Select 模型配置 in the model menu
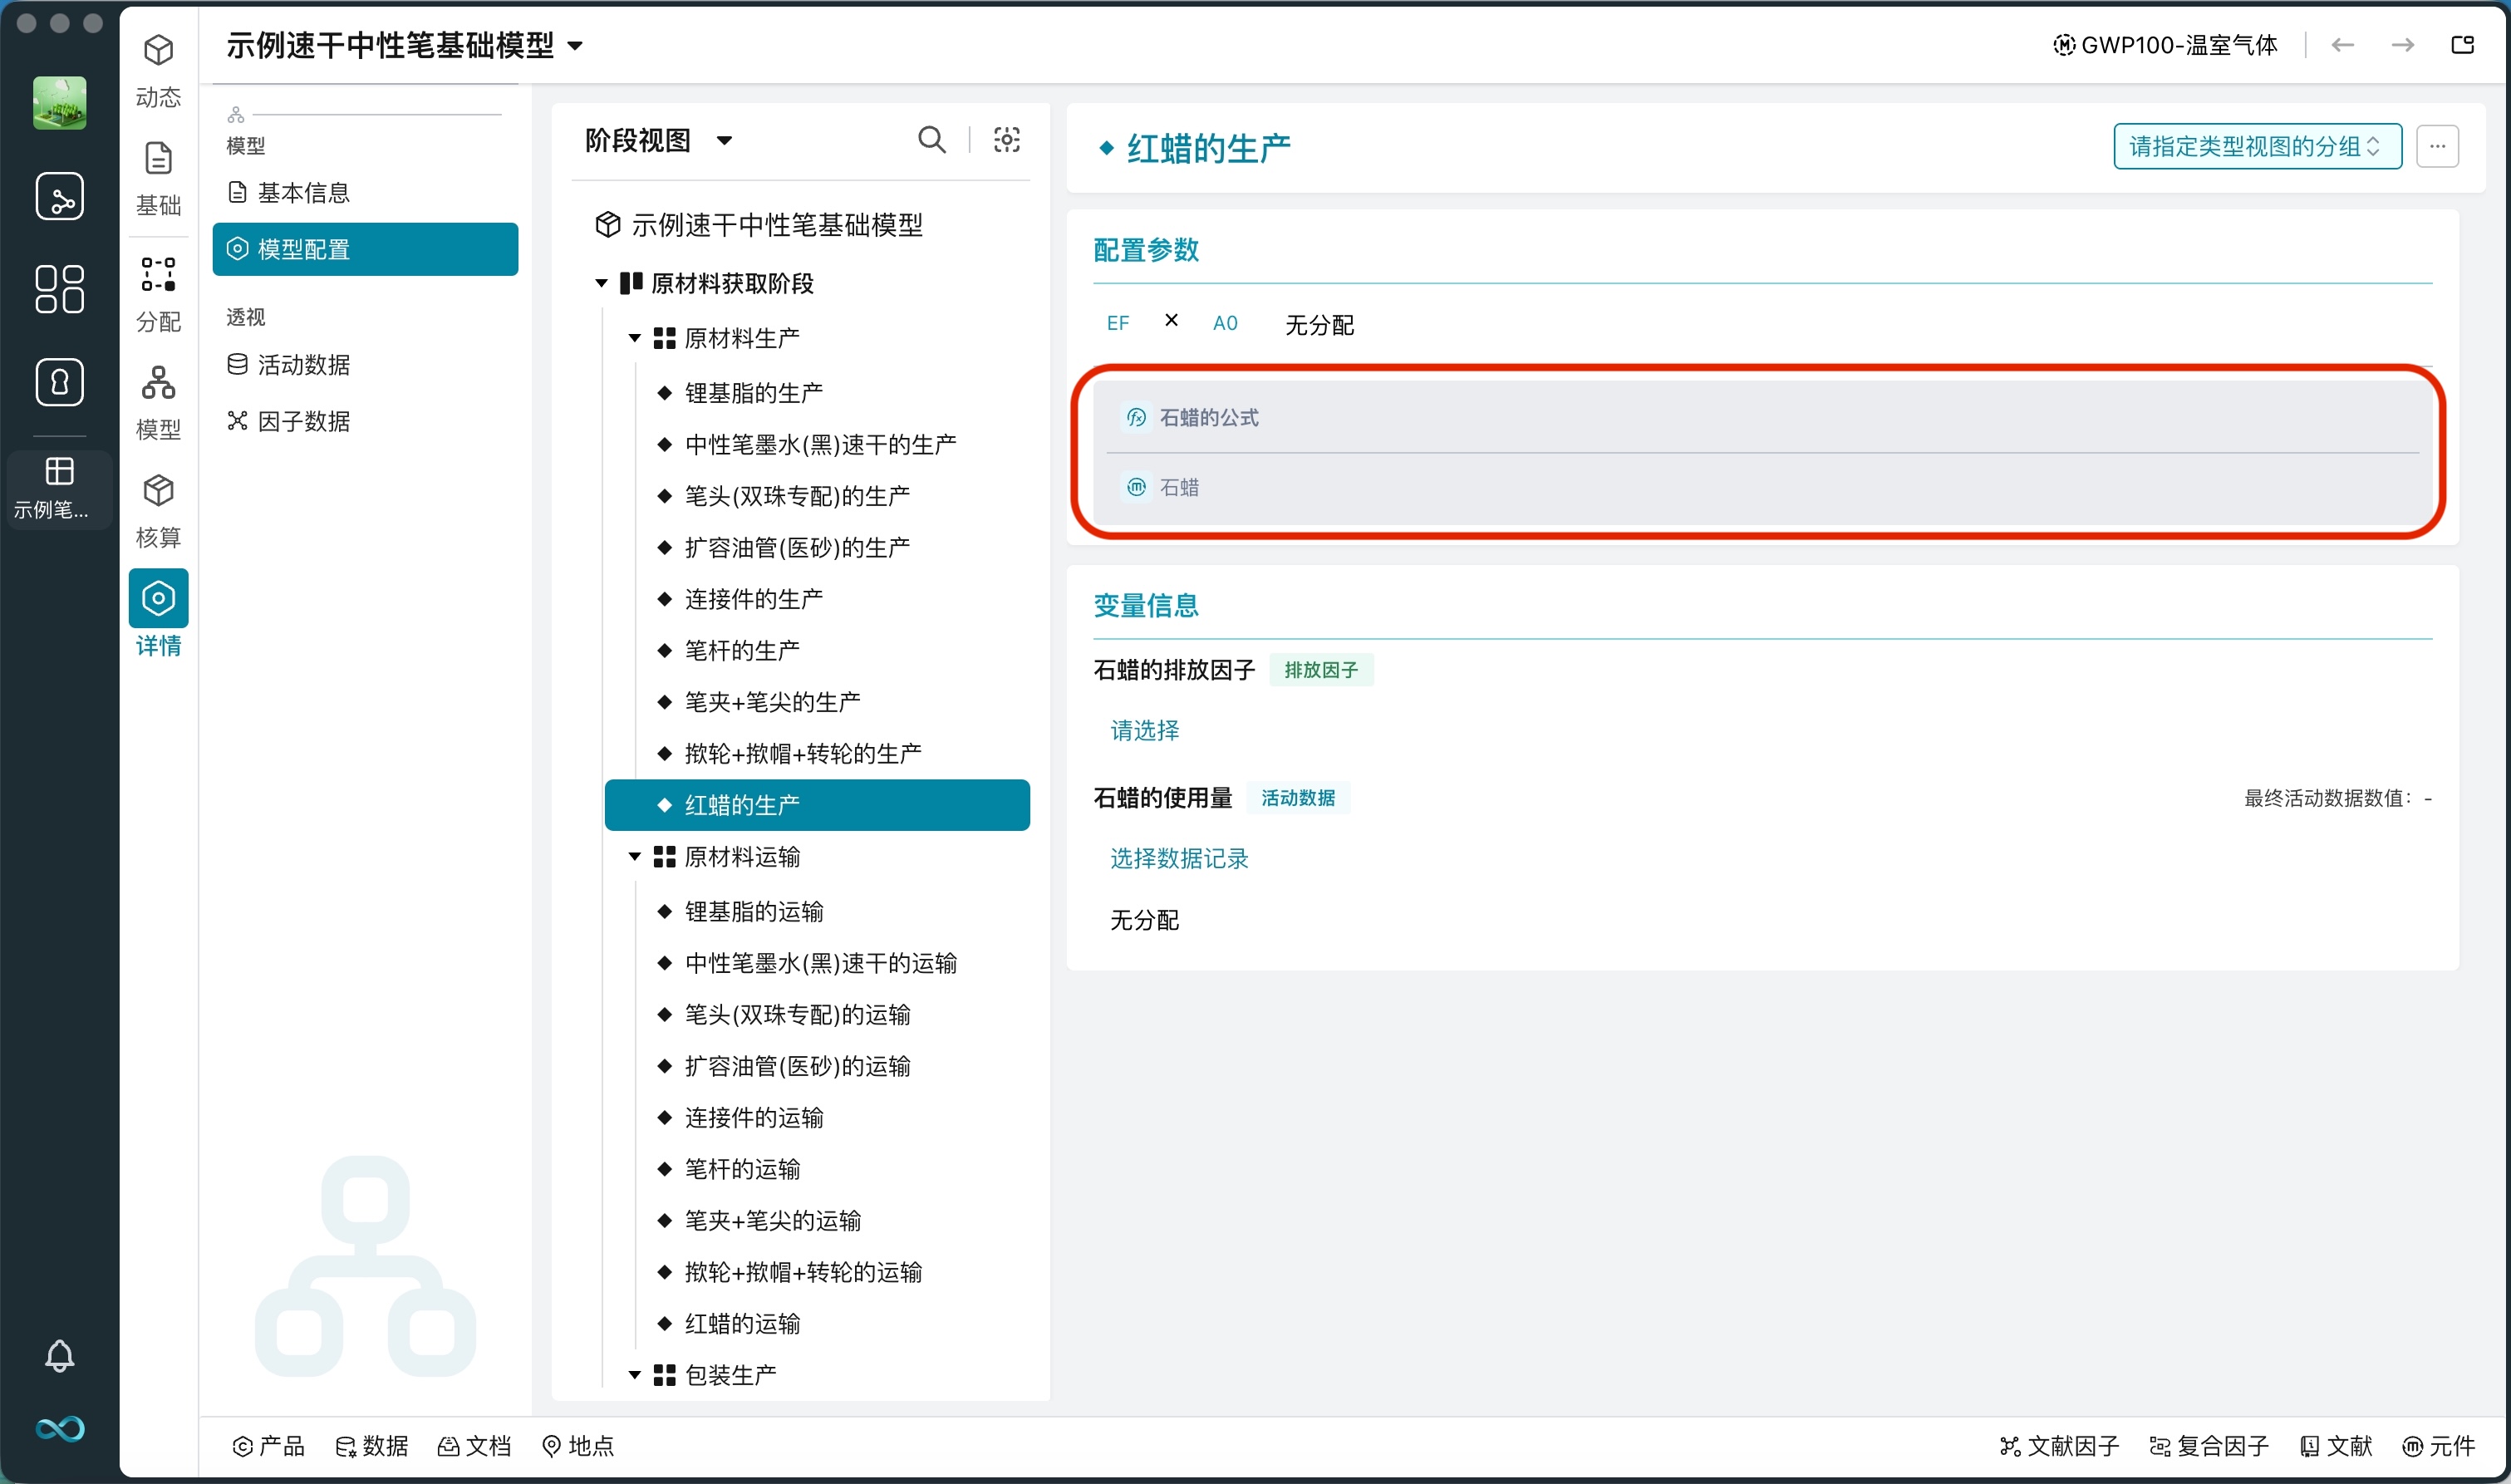 point(306,249)
